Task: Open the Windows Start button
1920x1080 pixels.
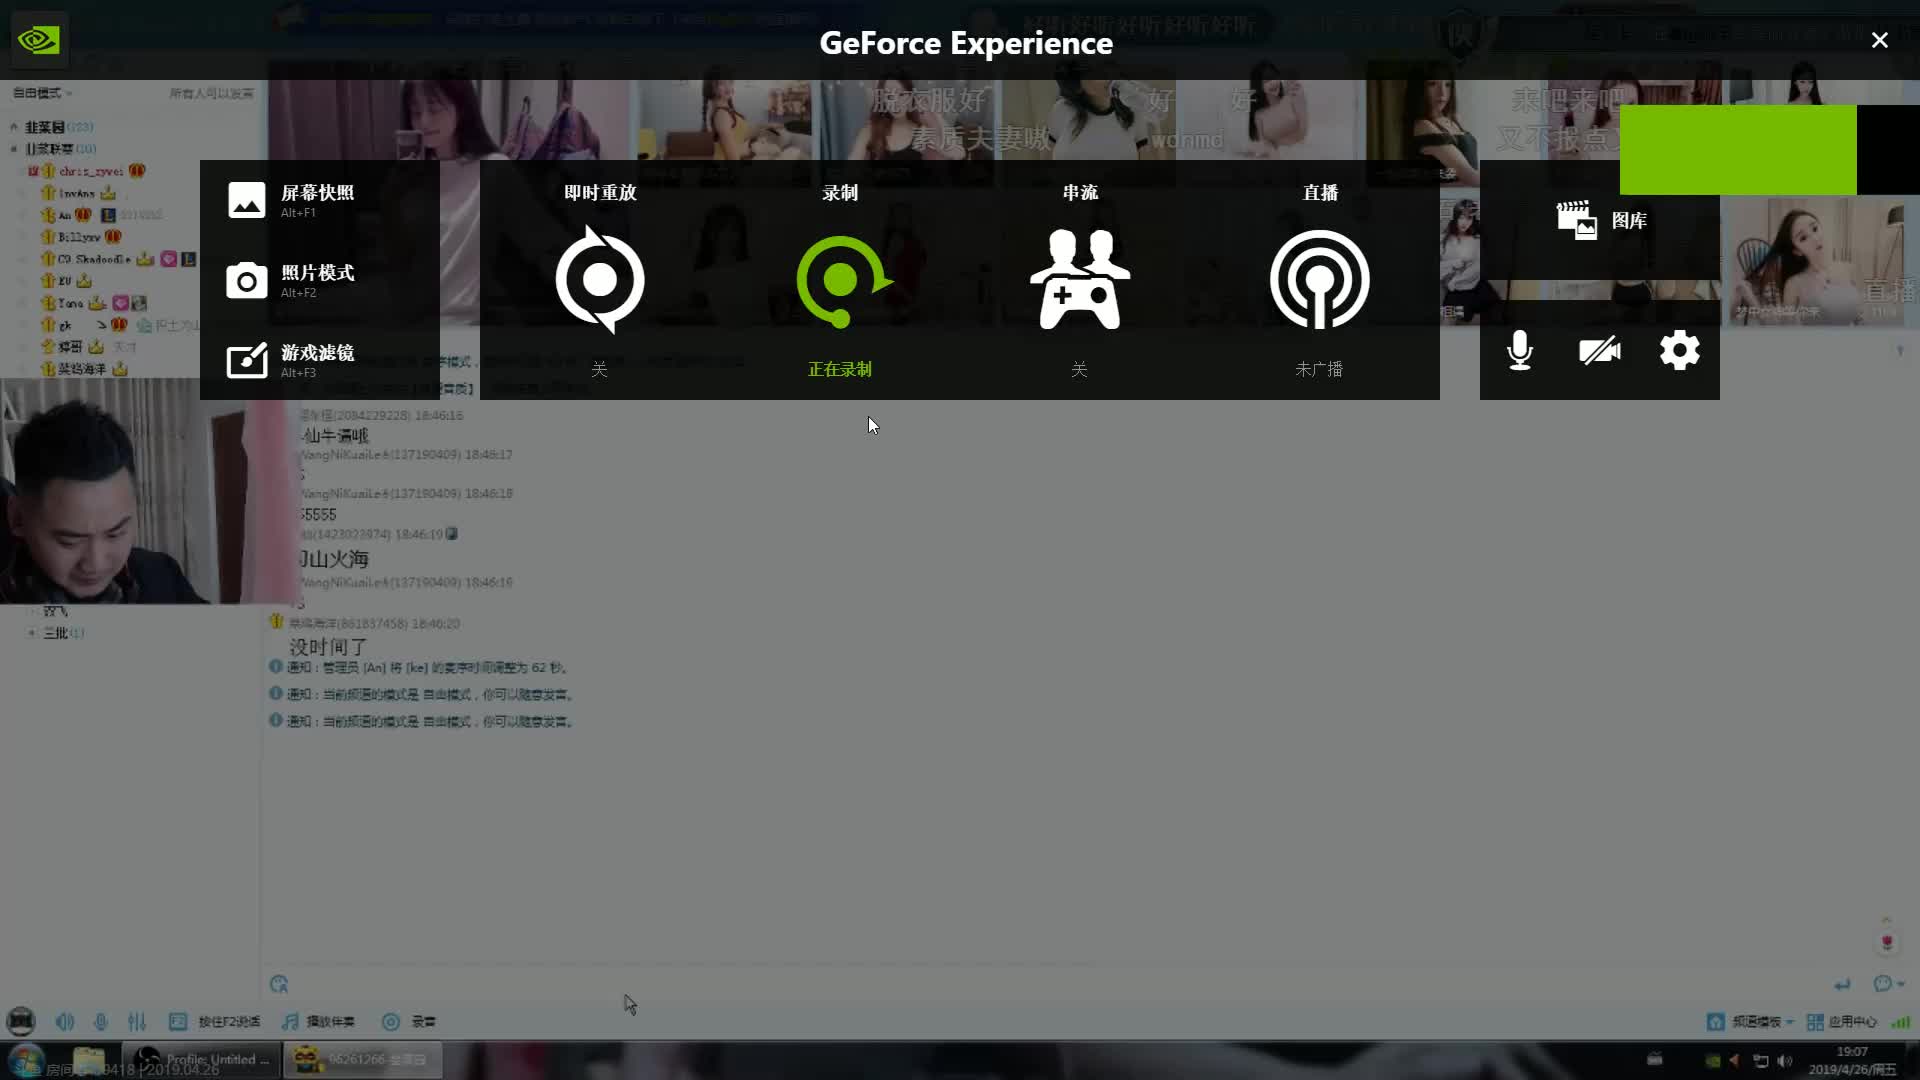Action: click(x=26, y=1060)
